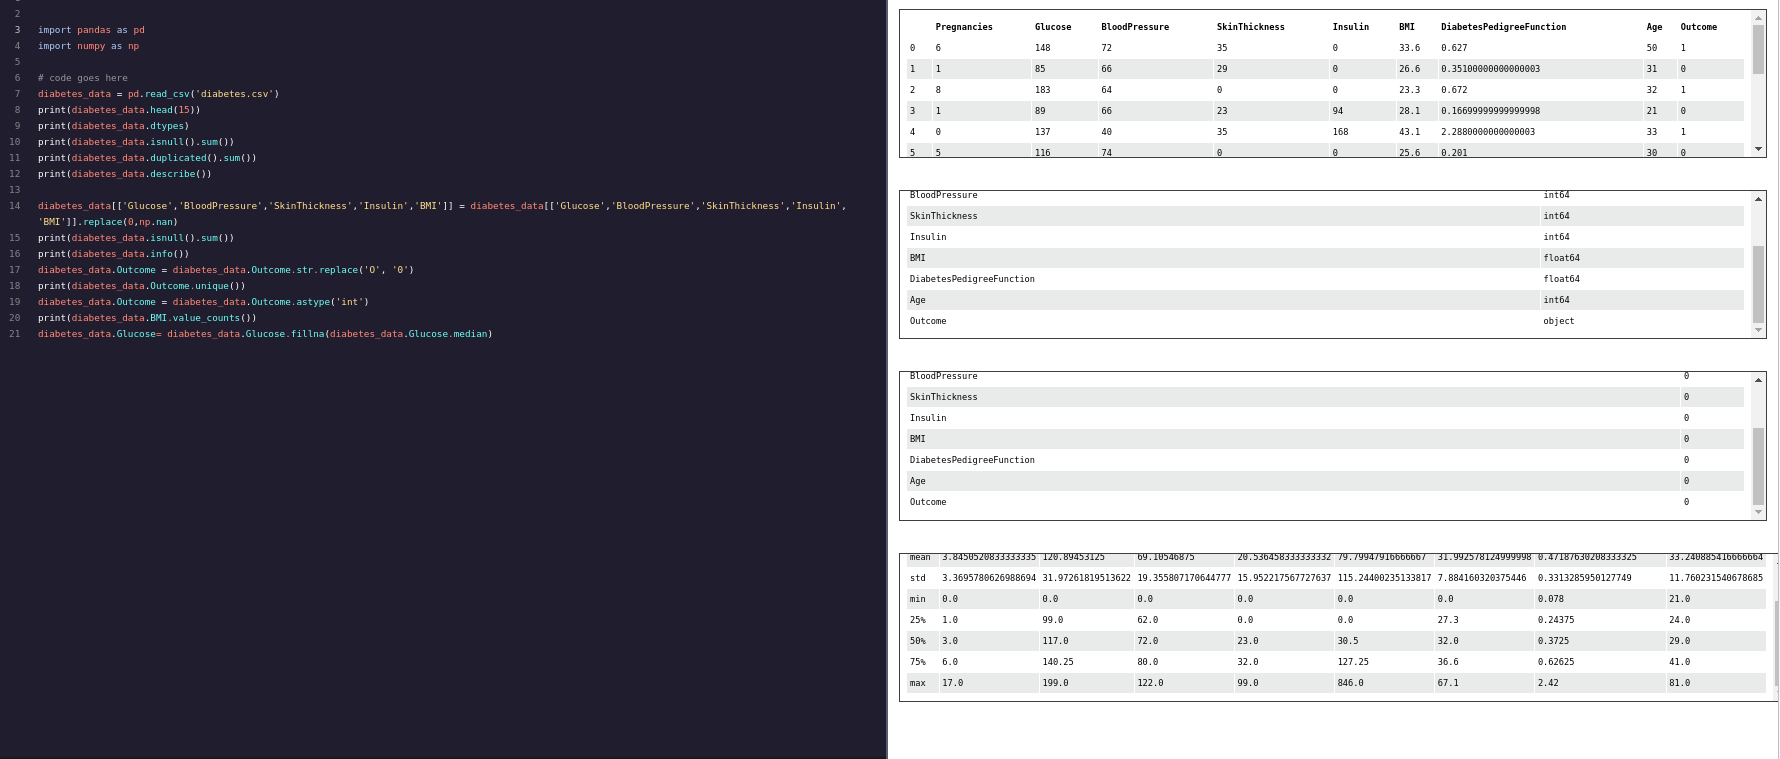
Task: Click the down arrow in the dtypes output scrollbar
Action: tap(1758, 330)
